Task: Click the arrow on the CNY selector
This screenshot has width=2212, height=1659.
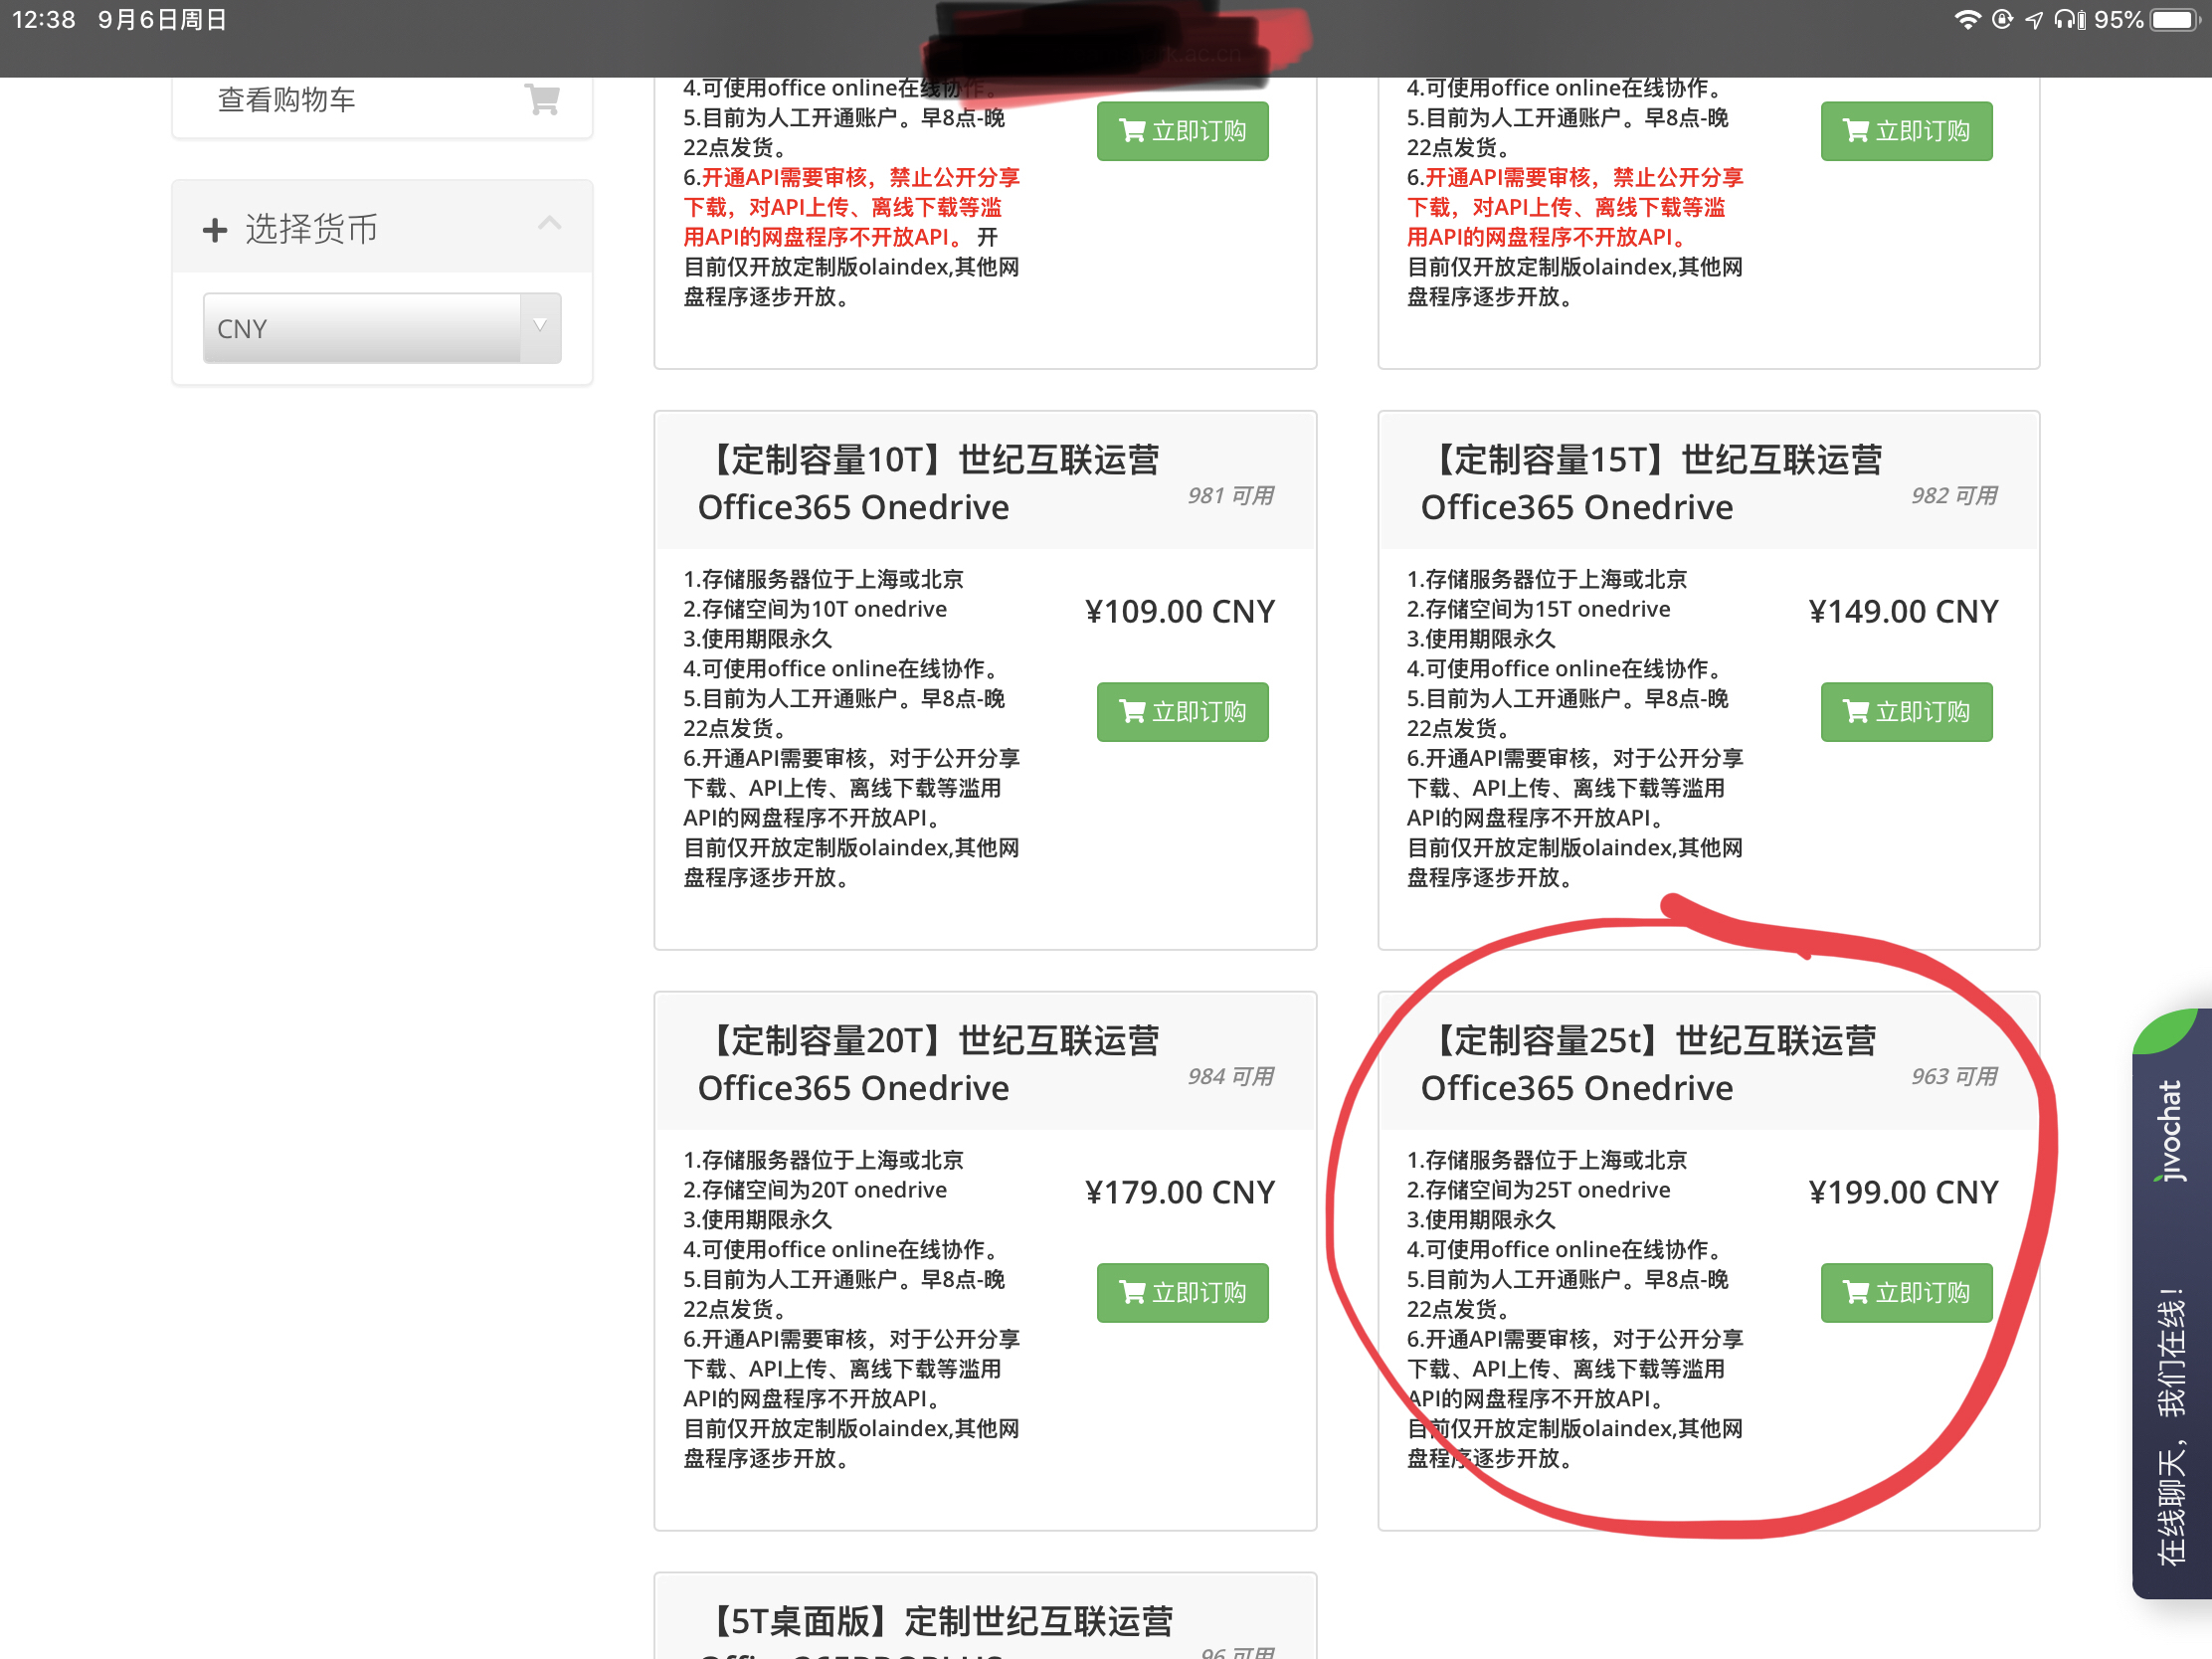Action: [x=540, y=327]
